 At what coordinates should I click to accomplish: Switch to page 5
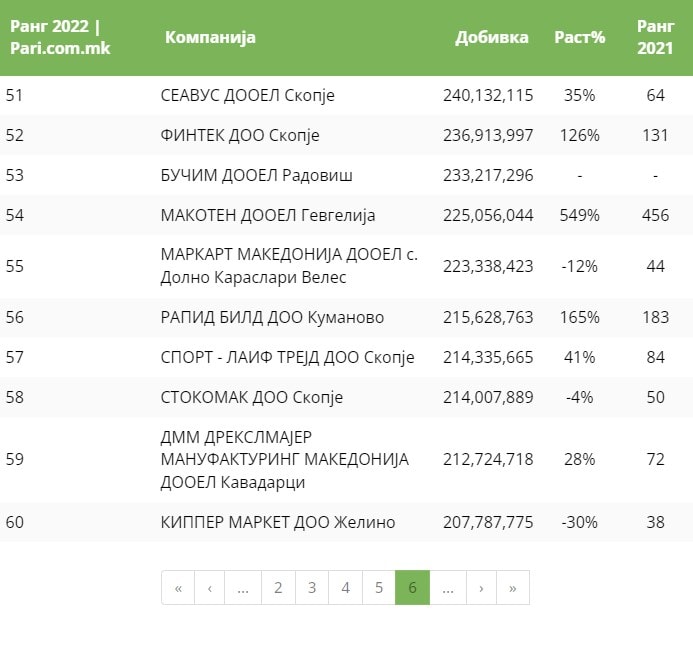click(379, 588)
